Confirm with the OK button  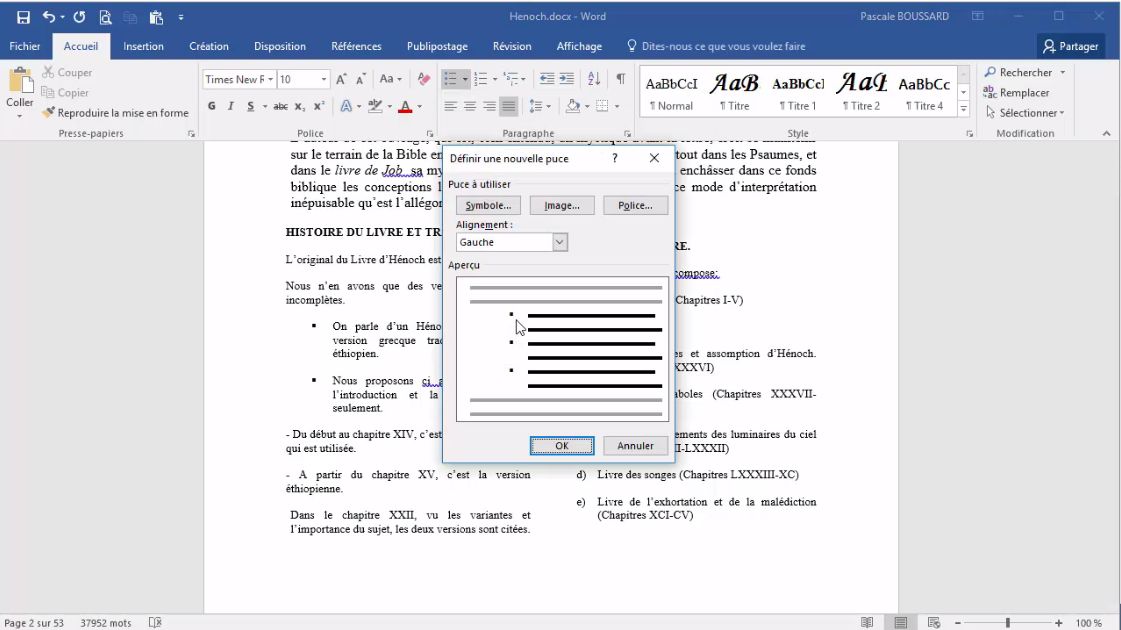click(561, 445)
